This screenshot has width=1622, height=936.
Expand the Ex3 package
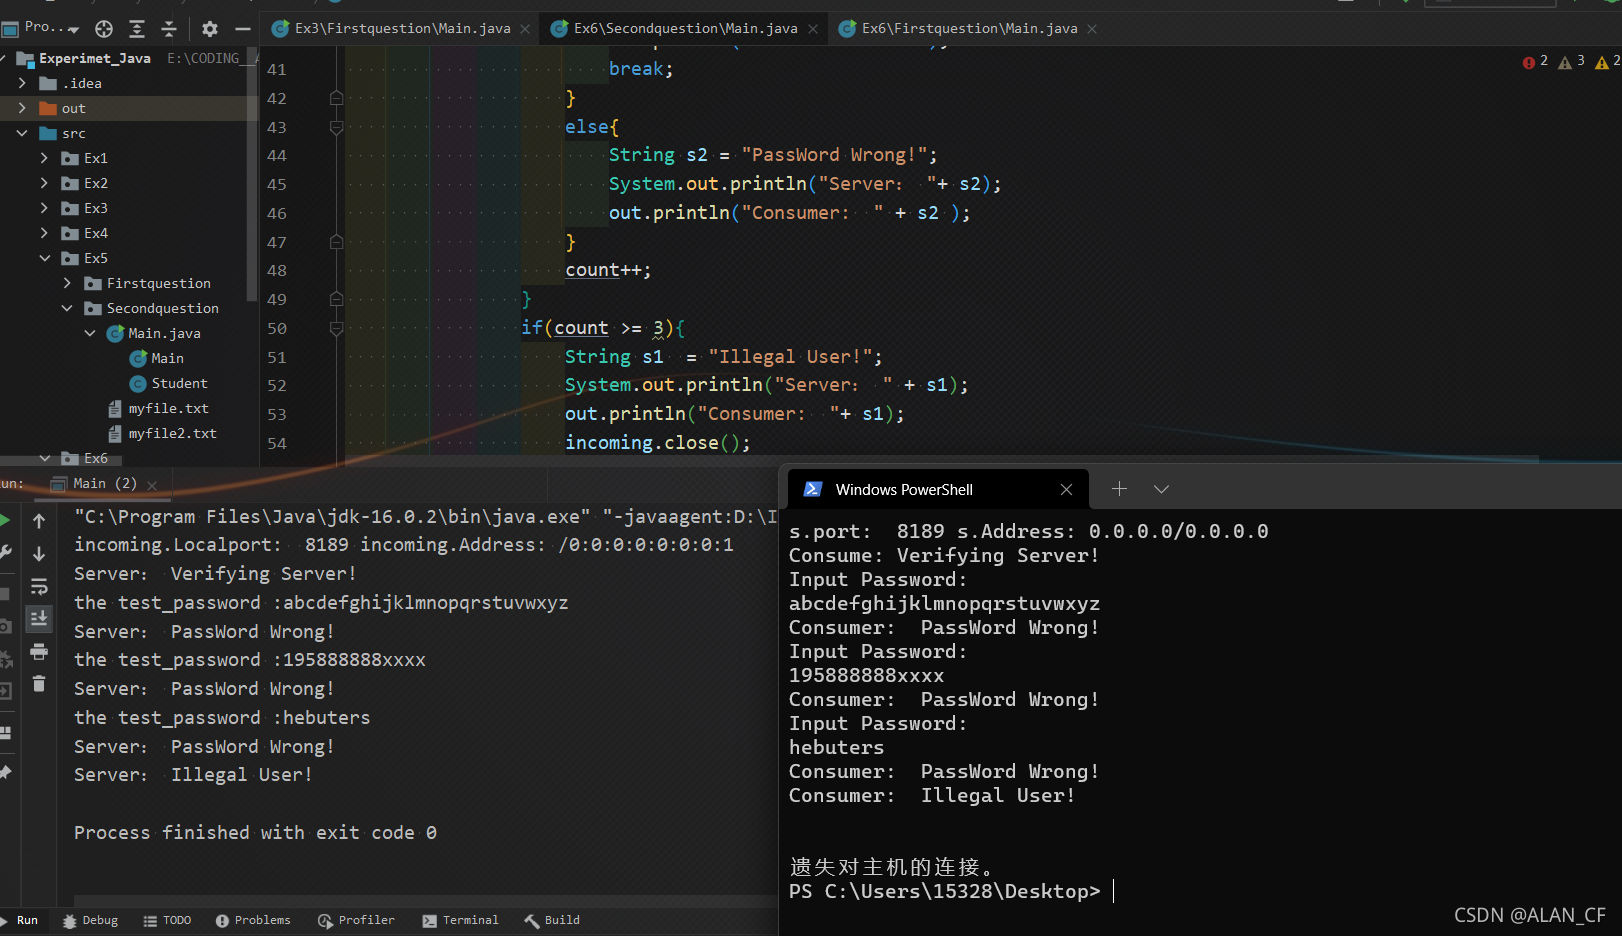44,208
